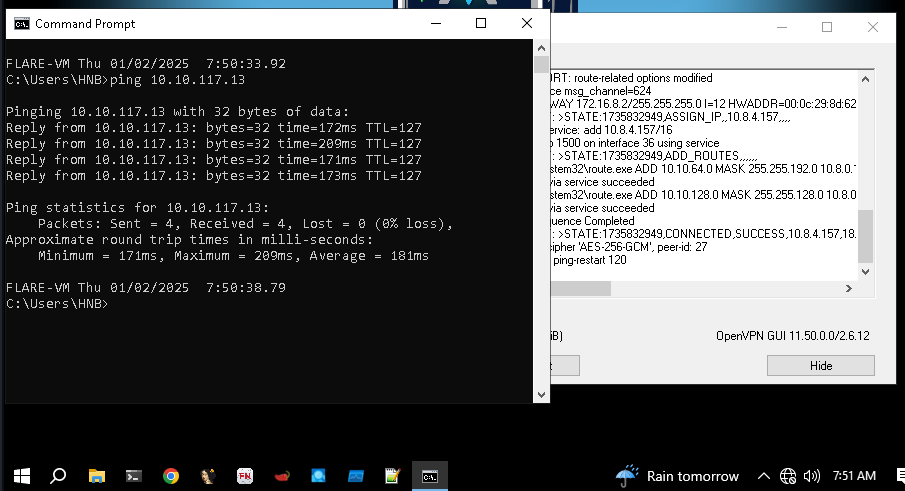Viewport: 905px width, 491px height.
Task: Open the red FN app on the taskbar
Action: pyautogui.click(x=244, y=476)
